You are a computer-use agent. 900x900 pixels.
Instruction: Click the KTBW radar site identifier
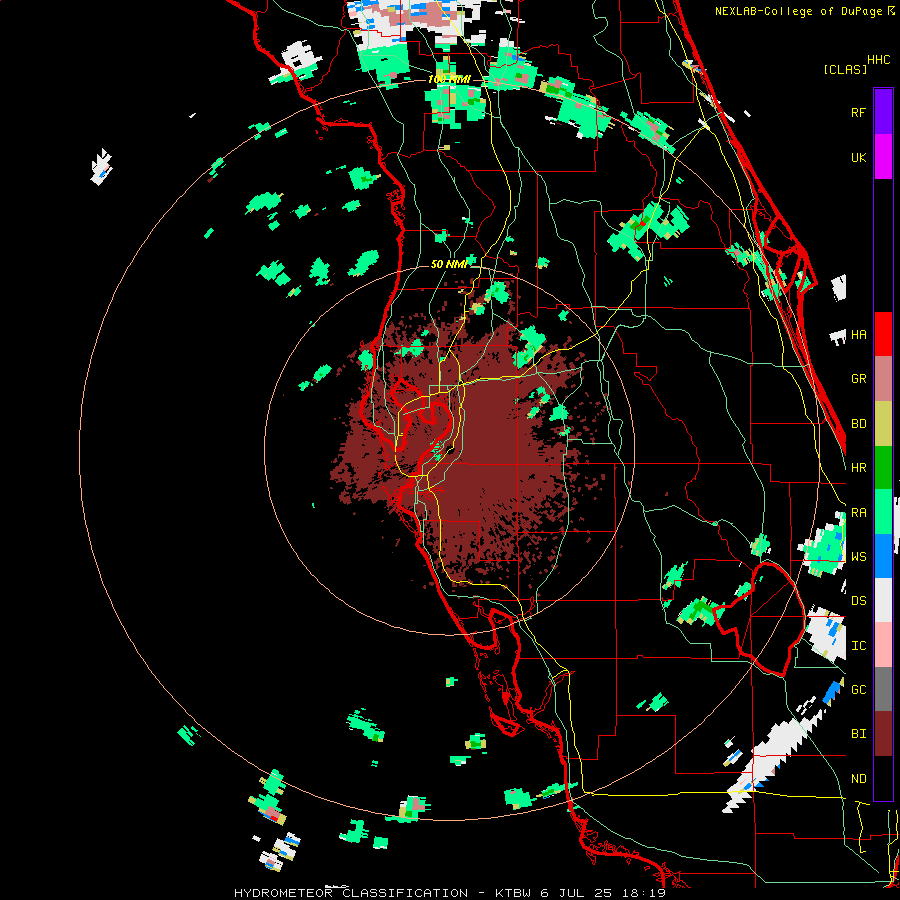514,893
